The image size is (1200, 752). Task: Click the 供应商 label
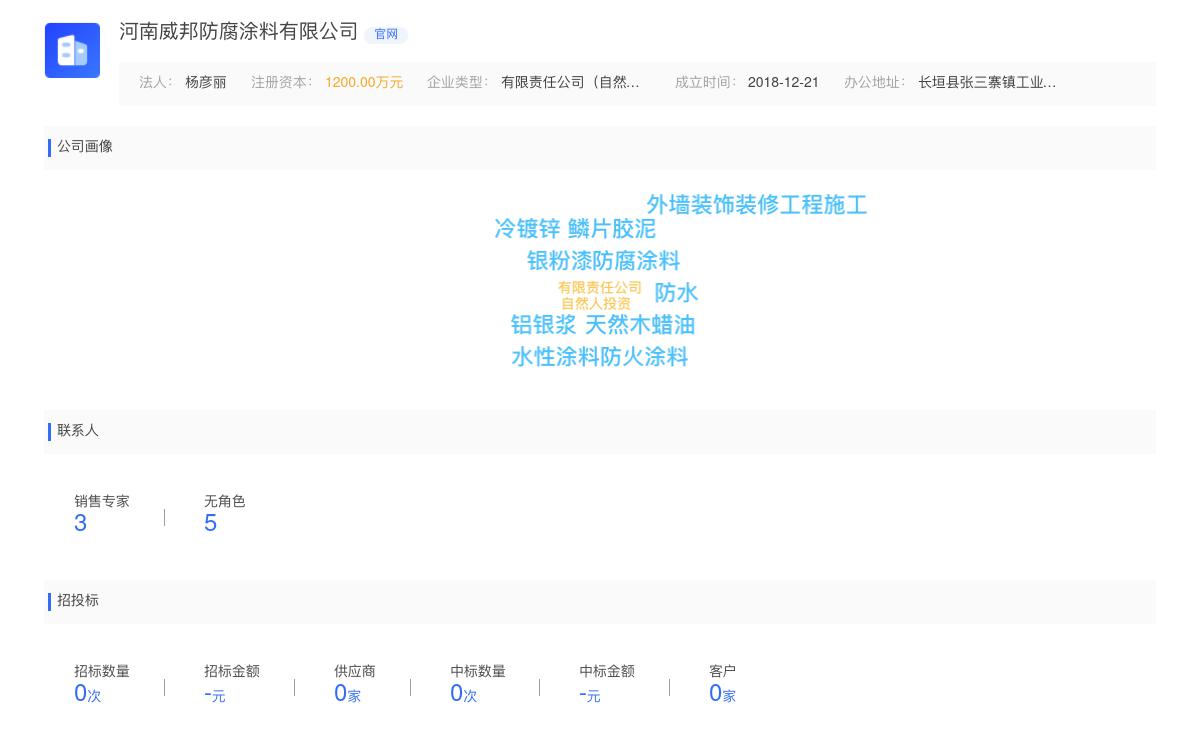pyautogui.click(x=355, y=672)
